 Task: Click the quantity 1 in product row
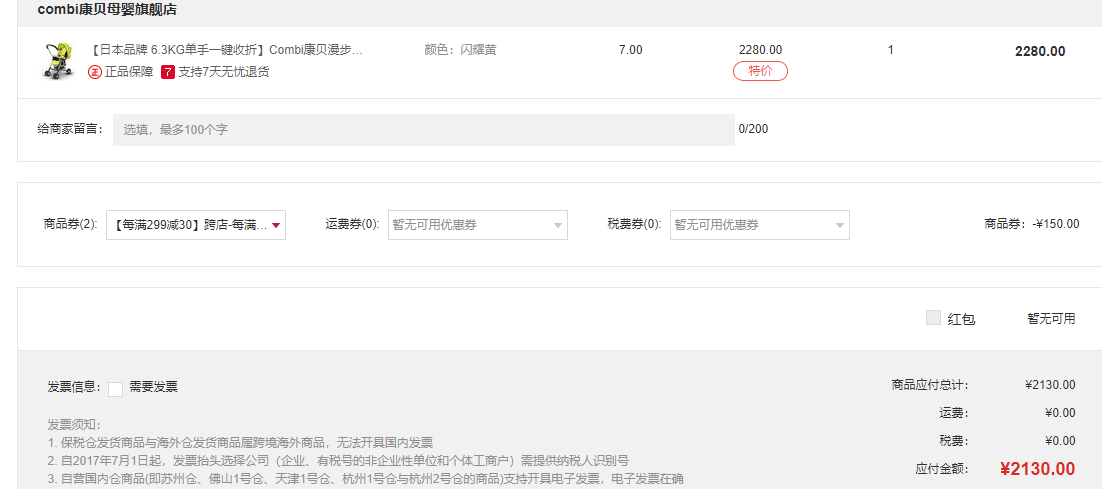[891, 50]
